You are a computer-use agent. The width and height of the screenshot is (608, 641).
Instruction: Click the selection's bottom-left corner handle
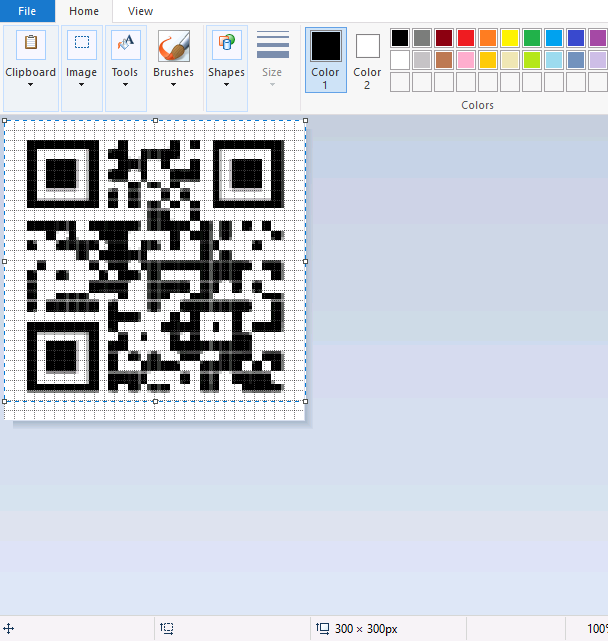4,401
